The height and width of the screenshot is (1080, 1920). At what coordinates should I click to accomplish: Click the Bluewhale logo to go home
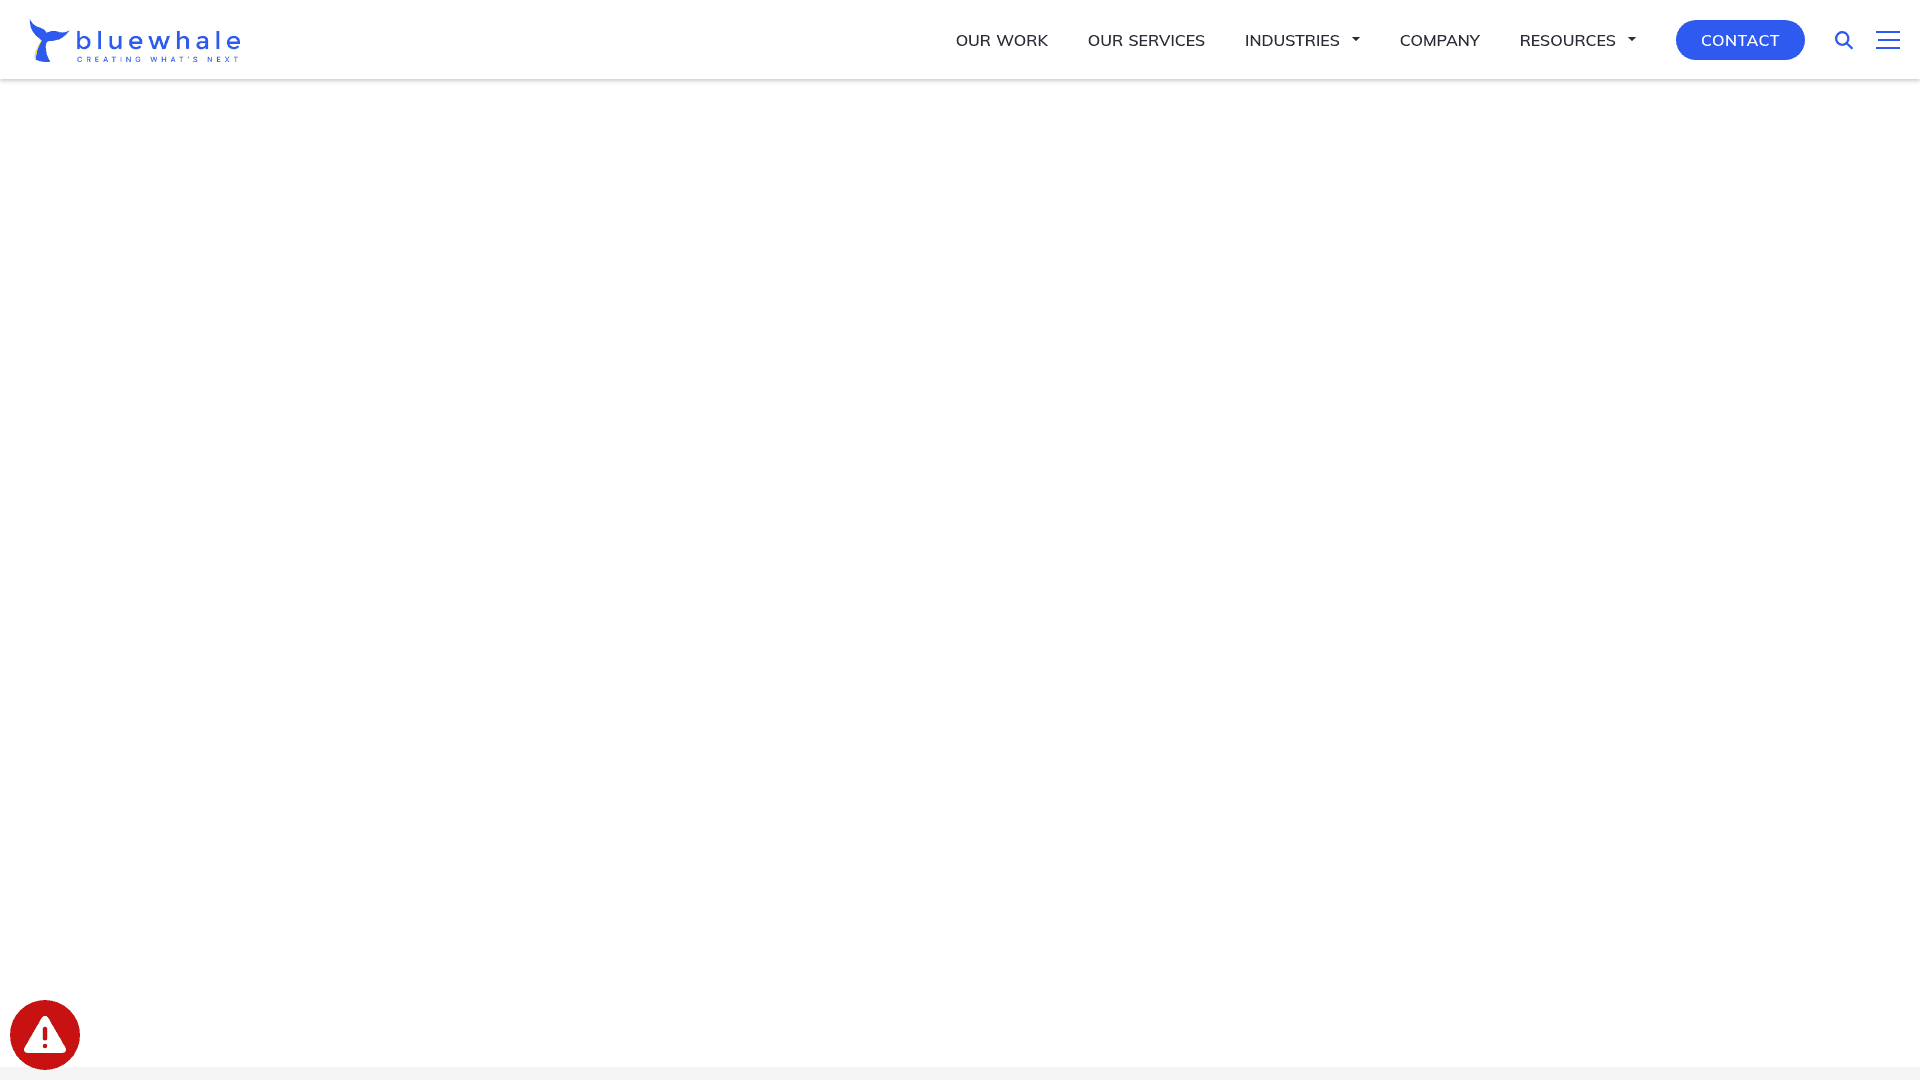[x=135, y=40]
